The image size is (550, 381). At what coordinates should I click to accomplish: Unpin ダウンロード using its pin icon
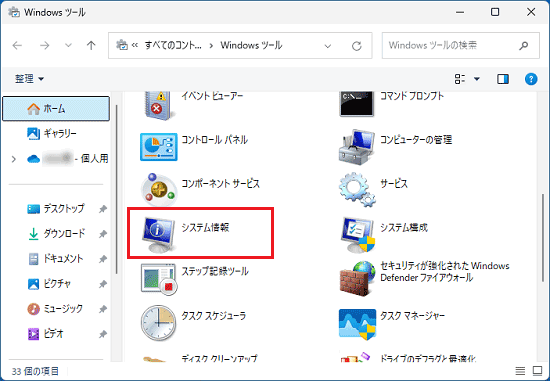pyautogui.click(x=102, y=234)
